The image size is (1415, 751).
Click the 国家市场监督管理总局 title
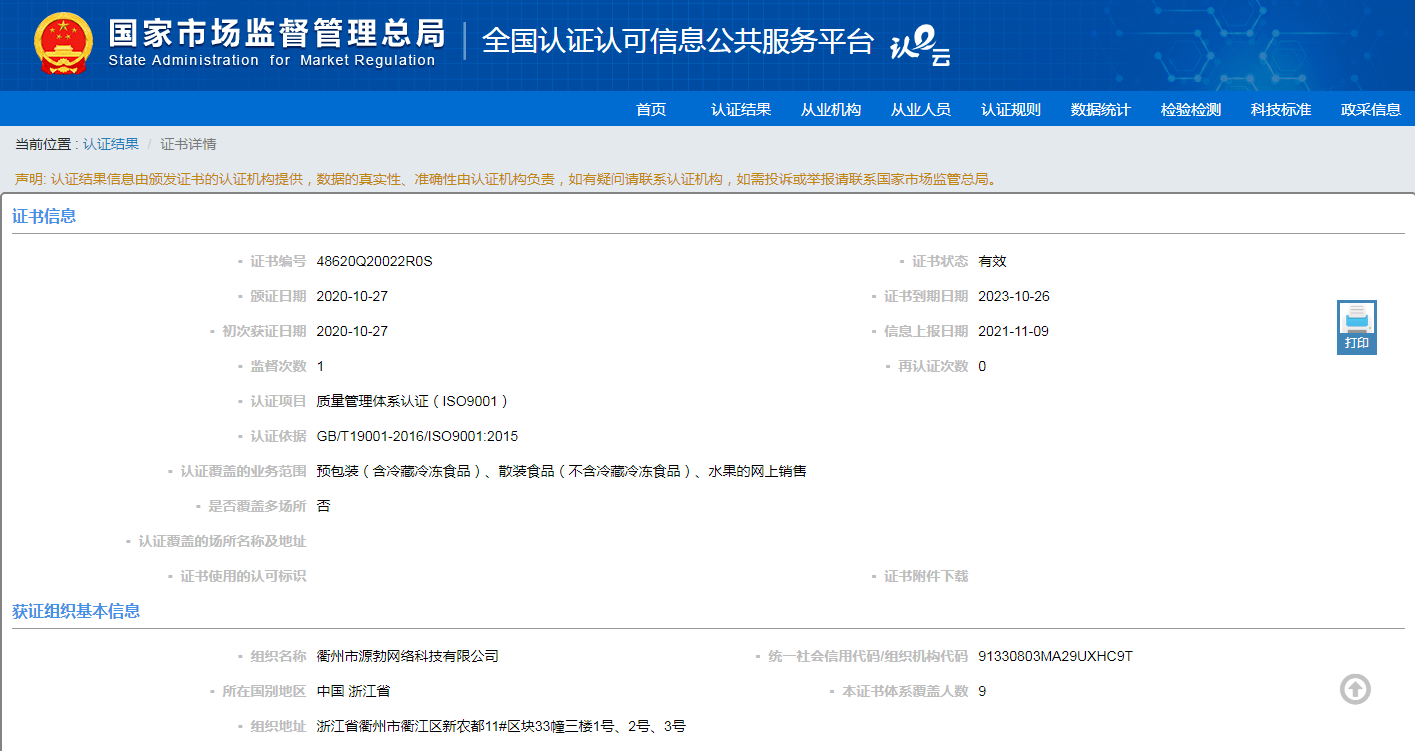[276, 33]
